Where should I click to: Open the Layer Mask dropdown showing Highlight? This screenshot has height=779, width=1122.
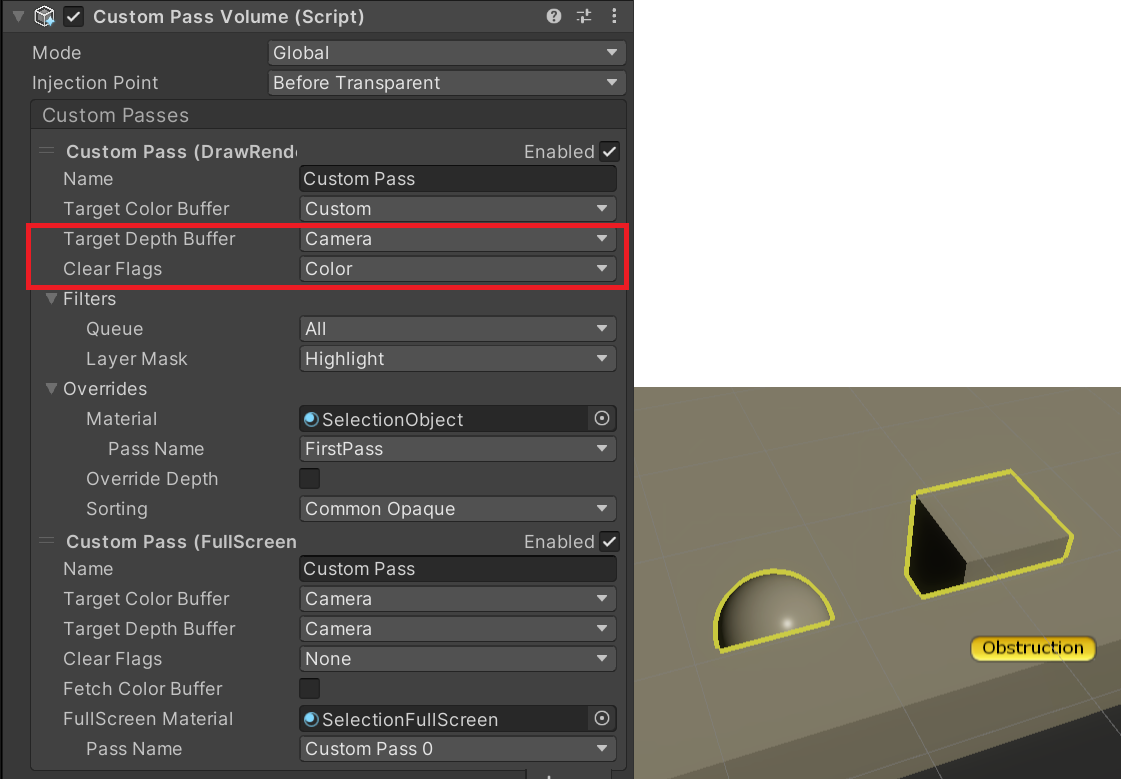[x=457, y=358]
